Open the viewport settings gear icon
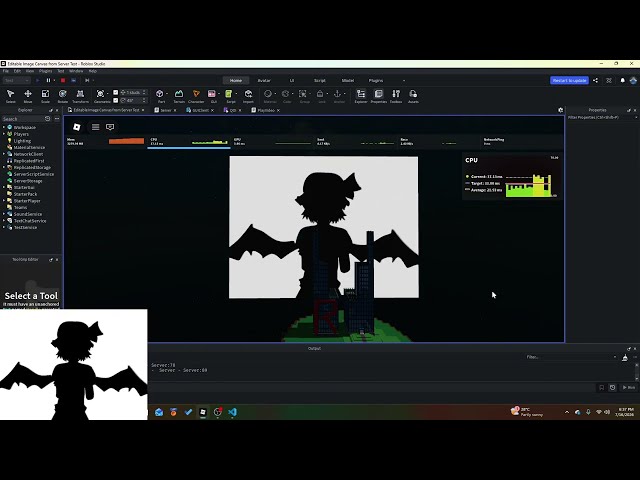The height and width of the screenshot is (480, 640). pyautogui.click(x=560, y=110)
